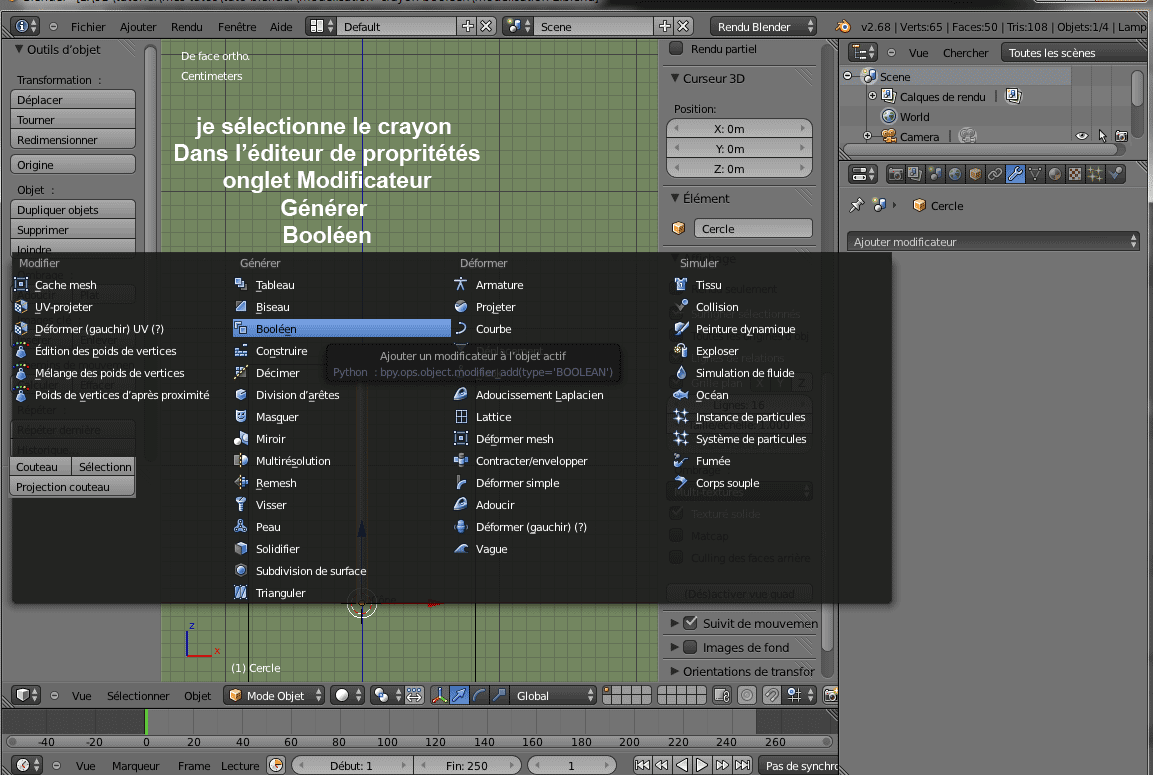The height and width of the screenshot is (775, 1153).
Task: Choose Booléen from Générer list
Action: (342, 329)
